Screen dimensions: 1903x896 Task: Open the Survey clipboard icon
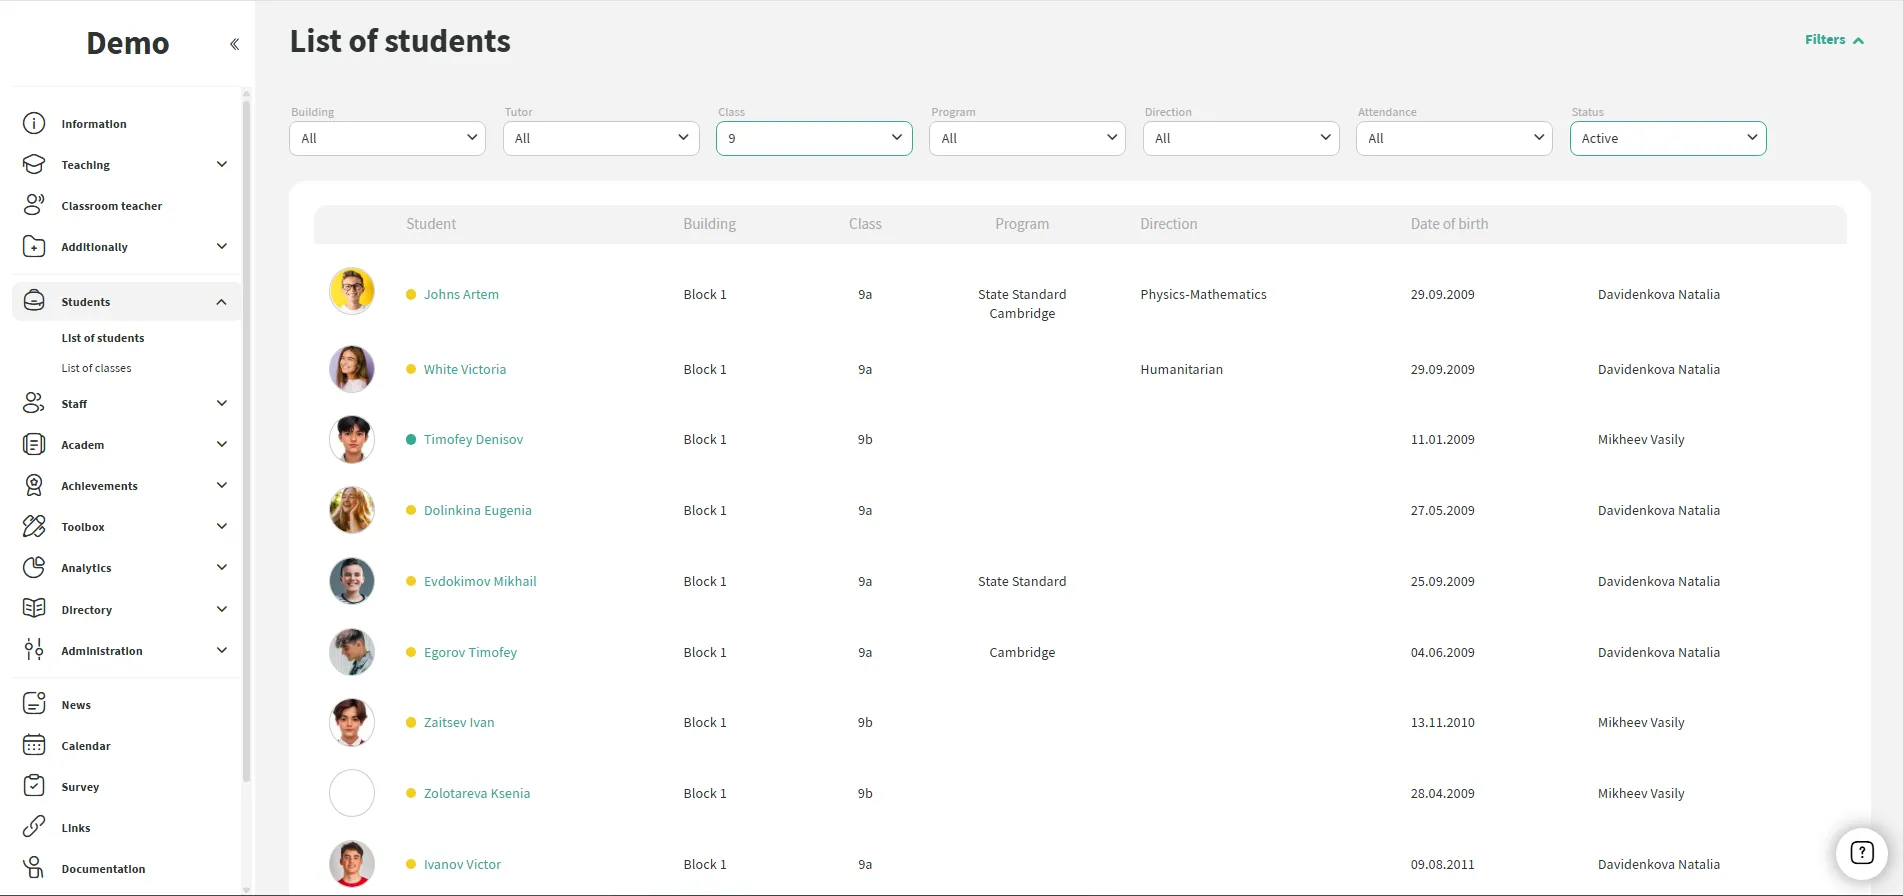point(34,786)
